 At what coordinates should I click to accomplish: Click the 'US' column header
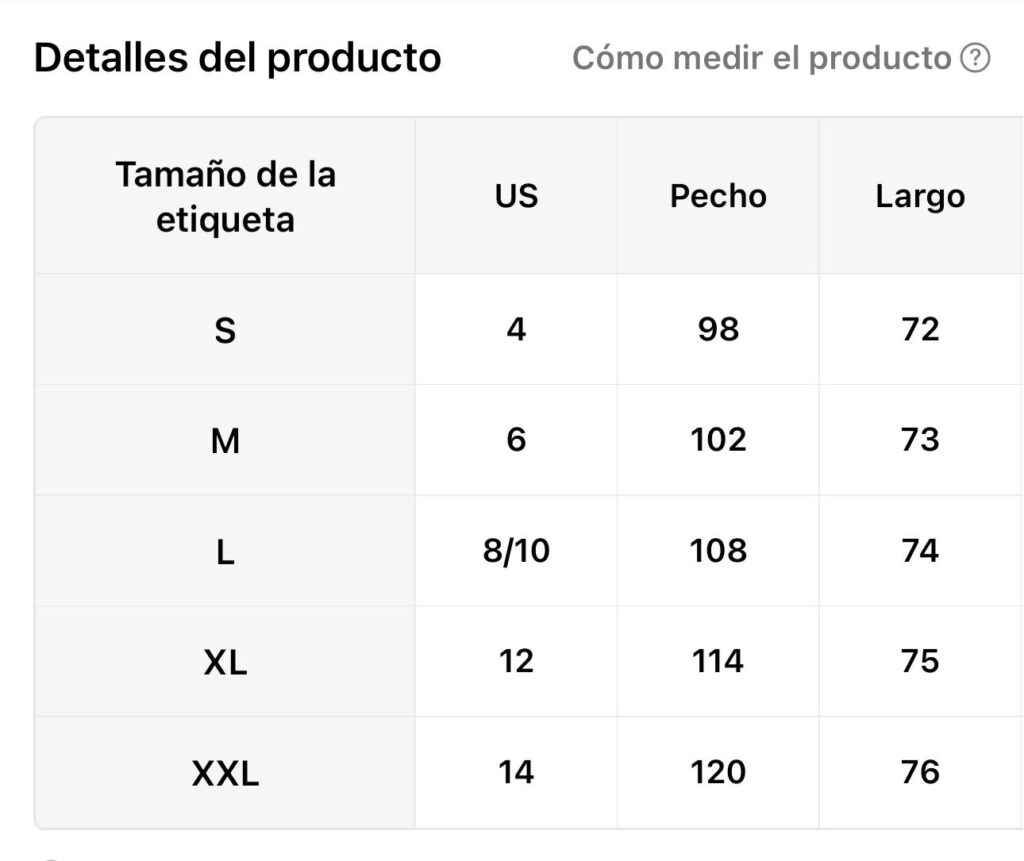tap(516, 196)
